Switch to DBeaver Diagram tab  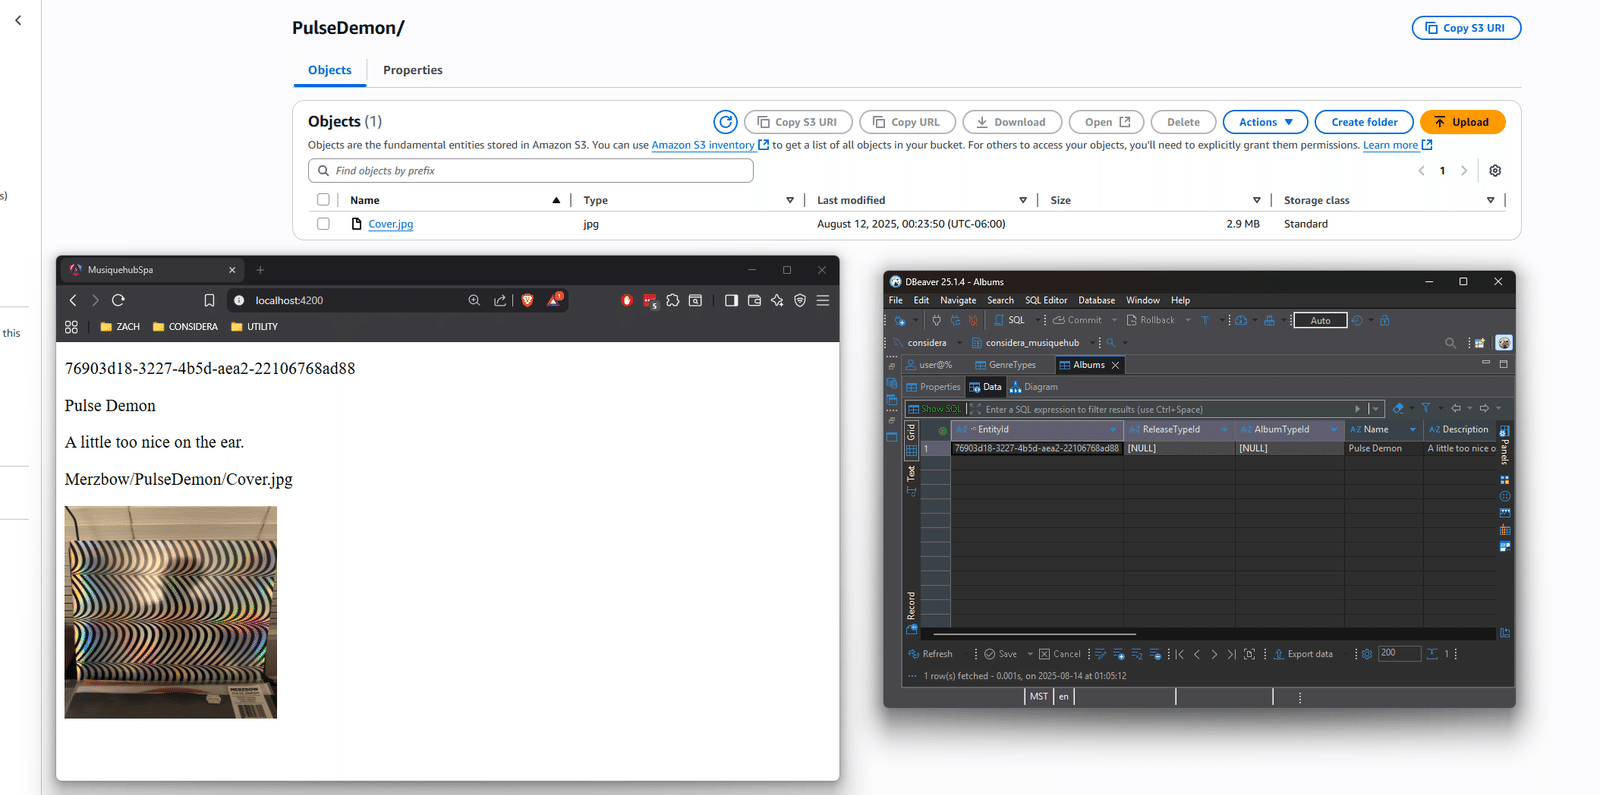[x=1034, y=387]
